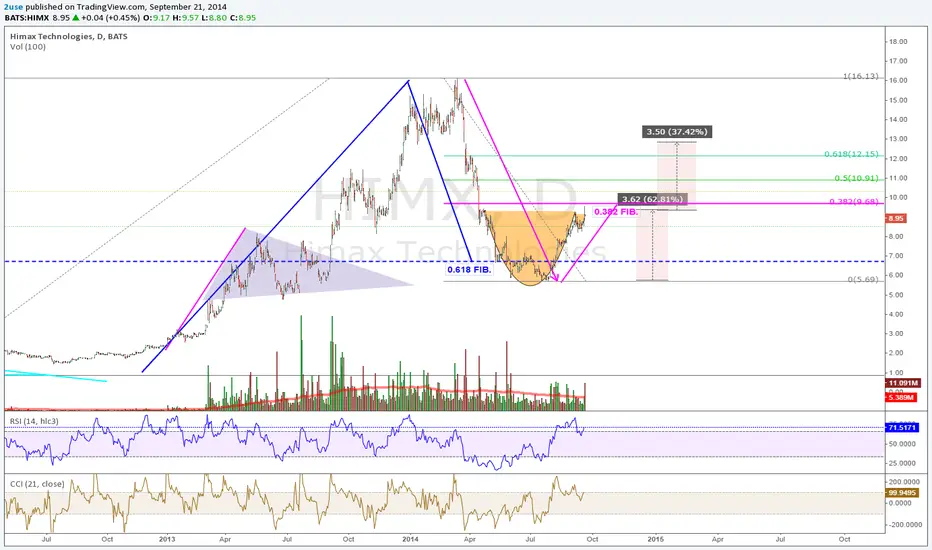
Task: Click the 0(5.69) Fibonacci level label
Action: (862, 279)
